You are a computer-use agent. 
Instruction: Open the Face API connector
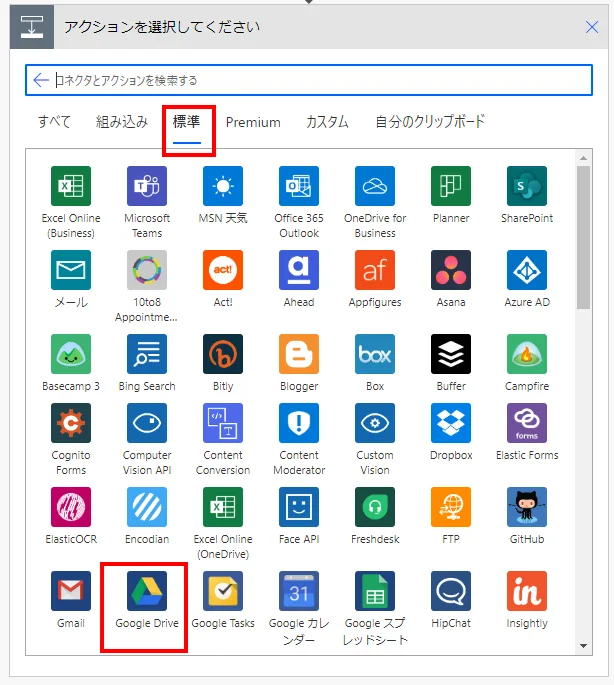click(x=299, y=507)
